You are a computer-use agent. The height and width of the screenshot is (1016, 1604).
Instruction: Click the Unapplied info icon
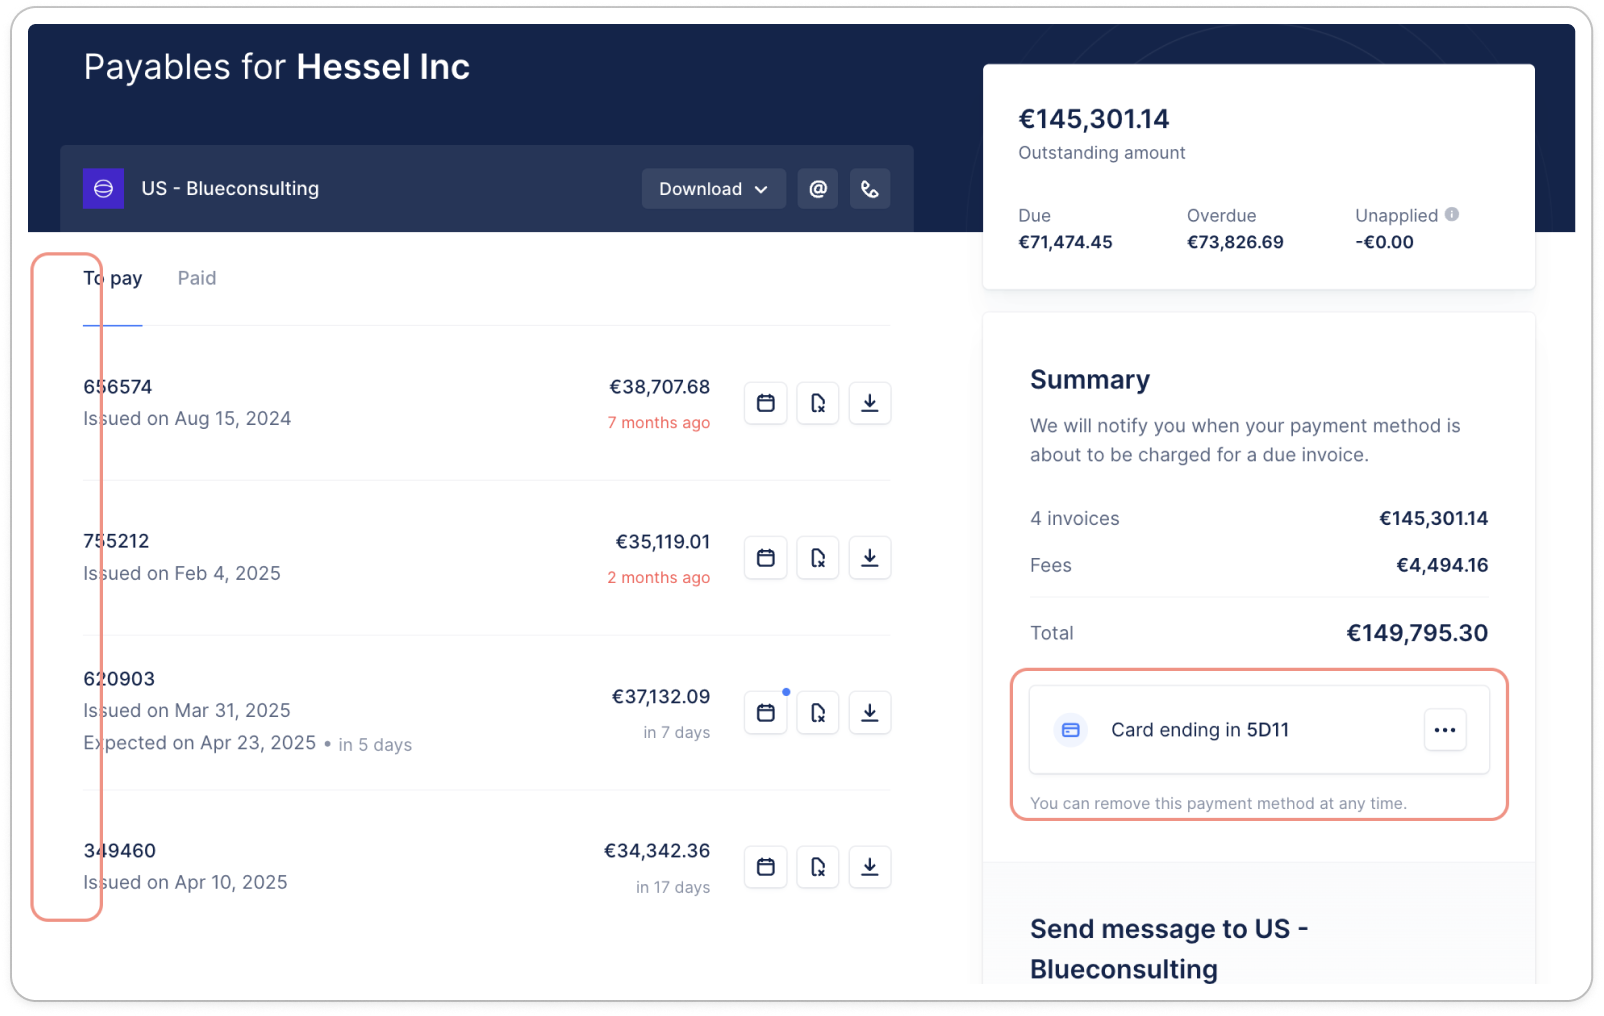pyautogui.click(x=1452, y=214)
